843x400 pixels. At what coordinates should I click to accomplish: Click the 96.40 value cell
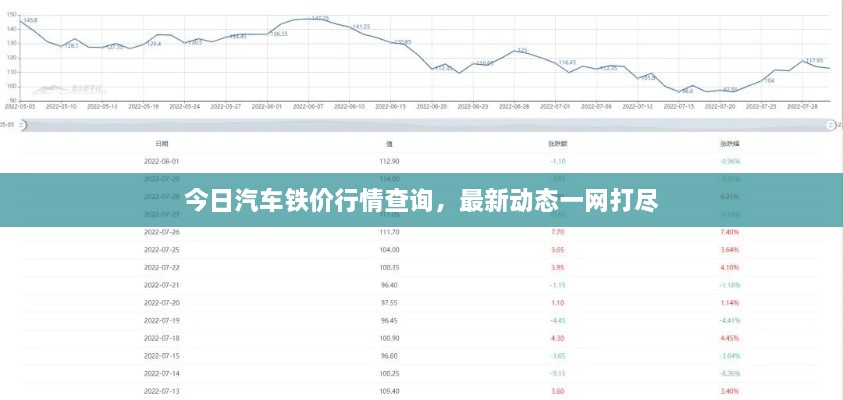(x=389, y=285)
